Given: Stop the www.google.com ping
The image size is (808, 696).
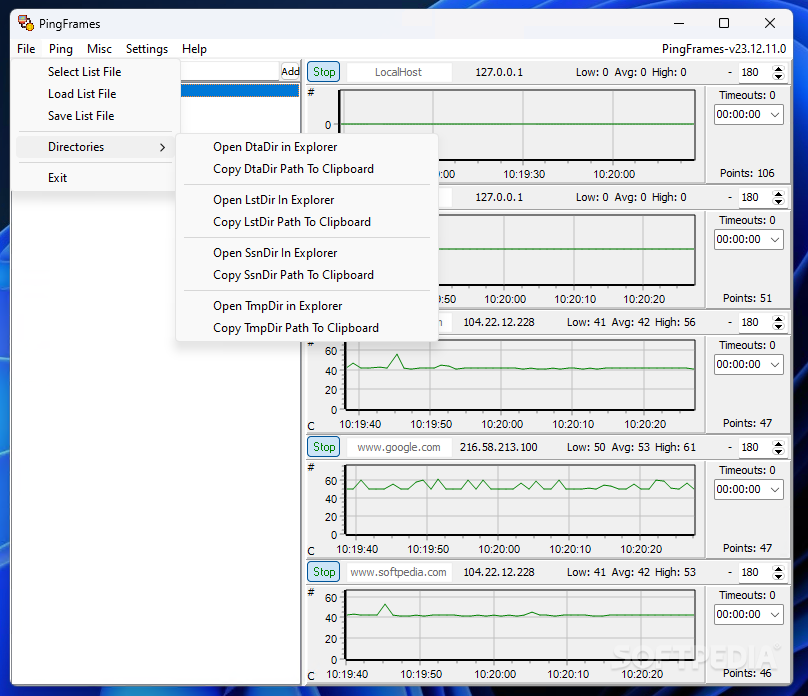Looking at the screenshot, I should coord(324,447).
